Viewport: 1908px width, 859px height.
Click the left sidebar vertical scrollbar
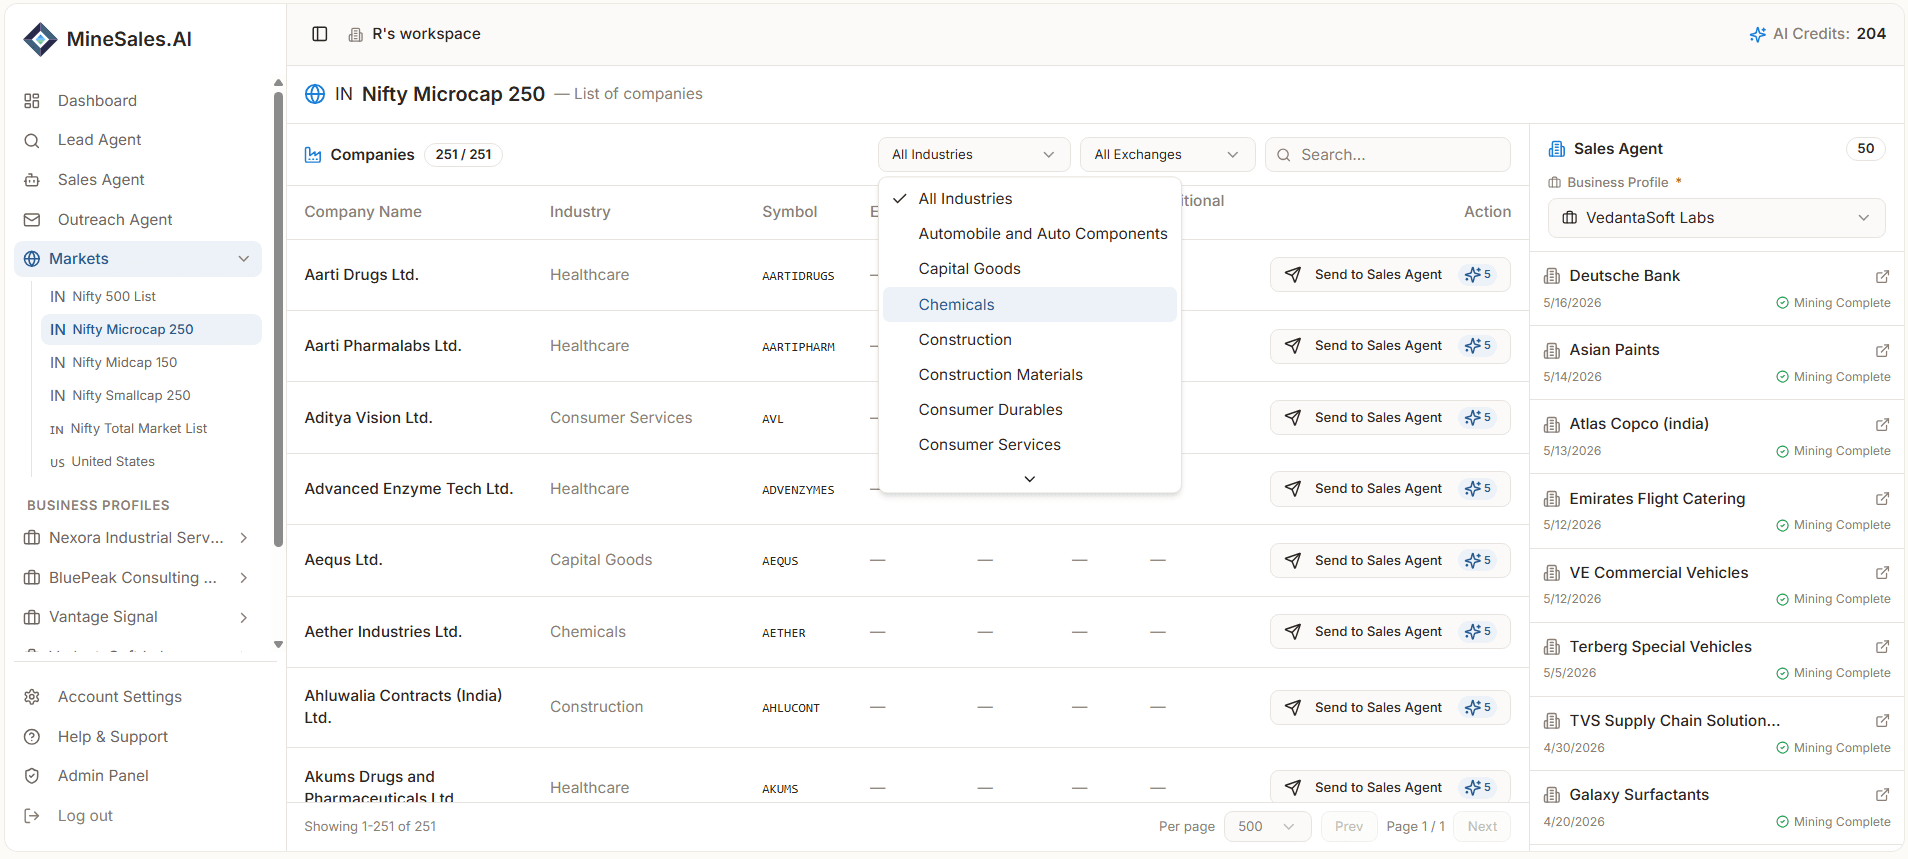[278, 320]
